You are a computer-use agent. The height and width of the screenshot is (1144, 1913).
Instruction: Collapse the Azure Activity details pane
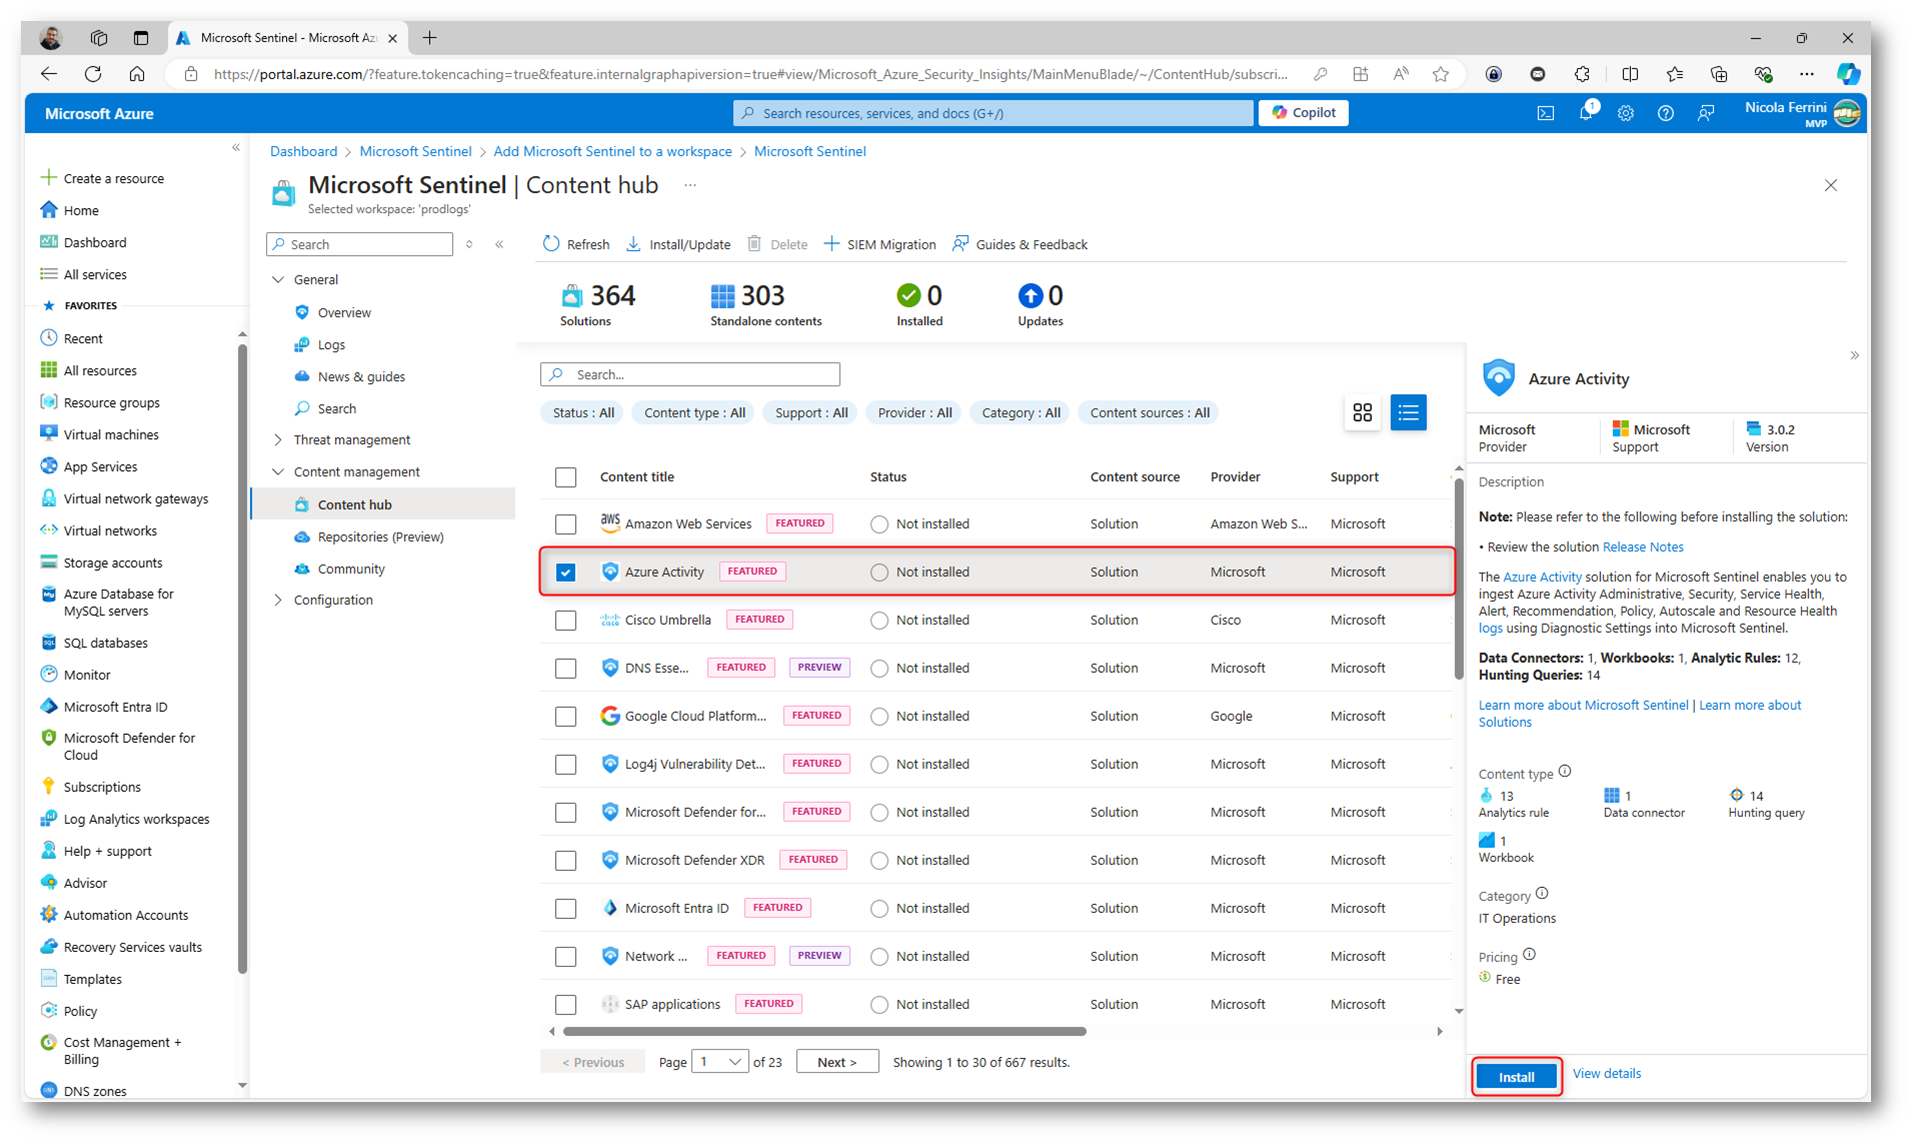[x=1854, y=356]
